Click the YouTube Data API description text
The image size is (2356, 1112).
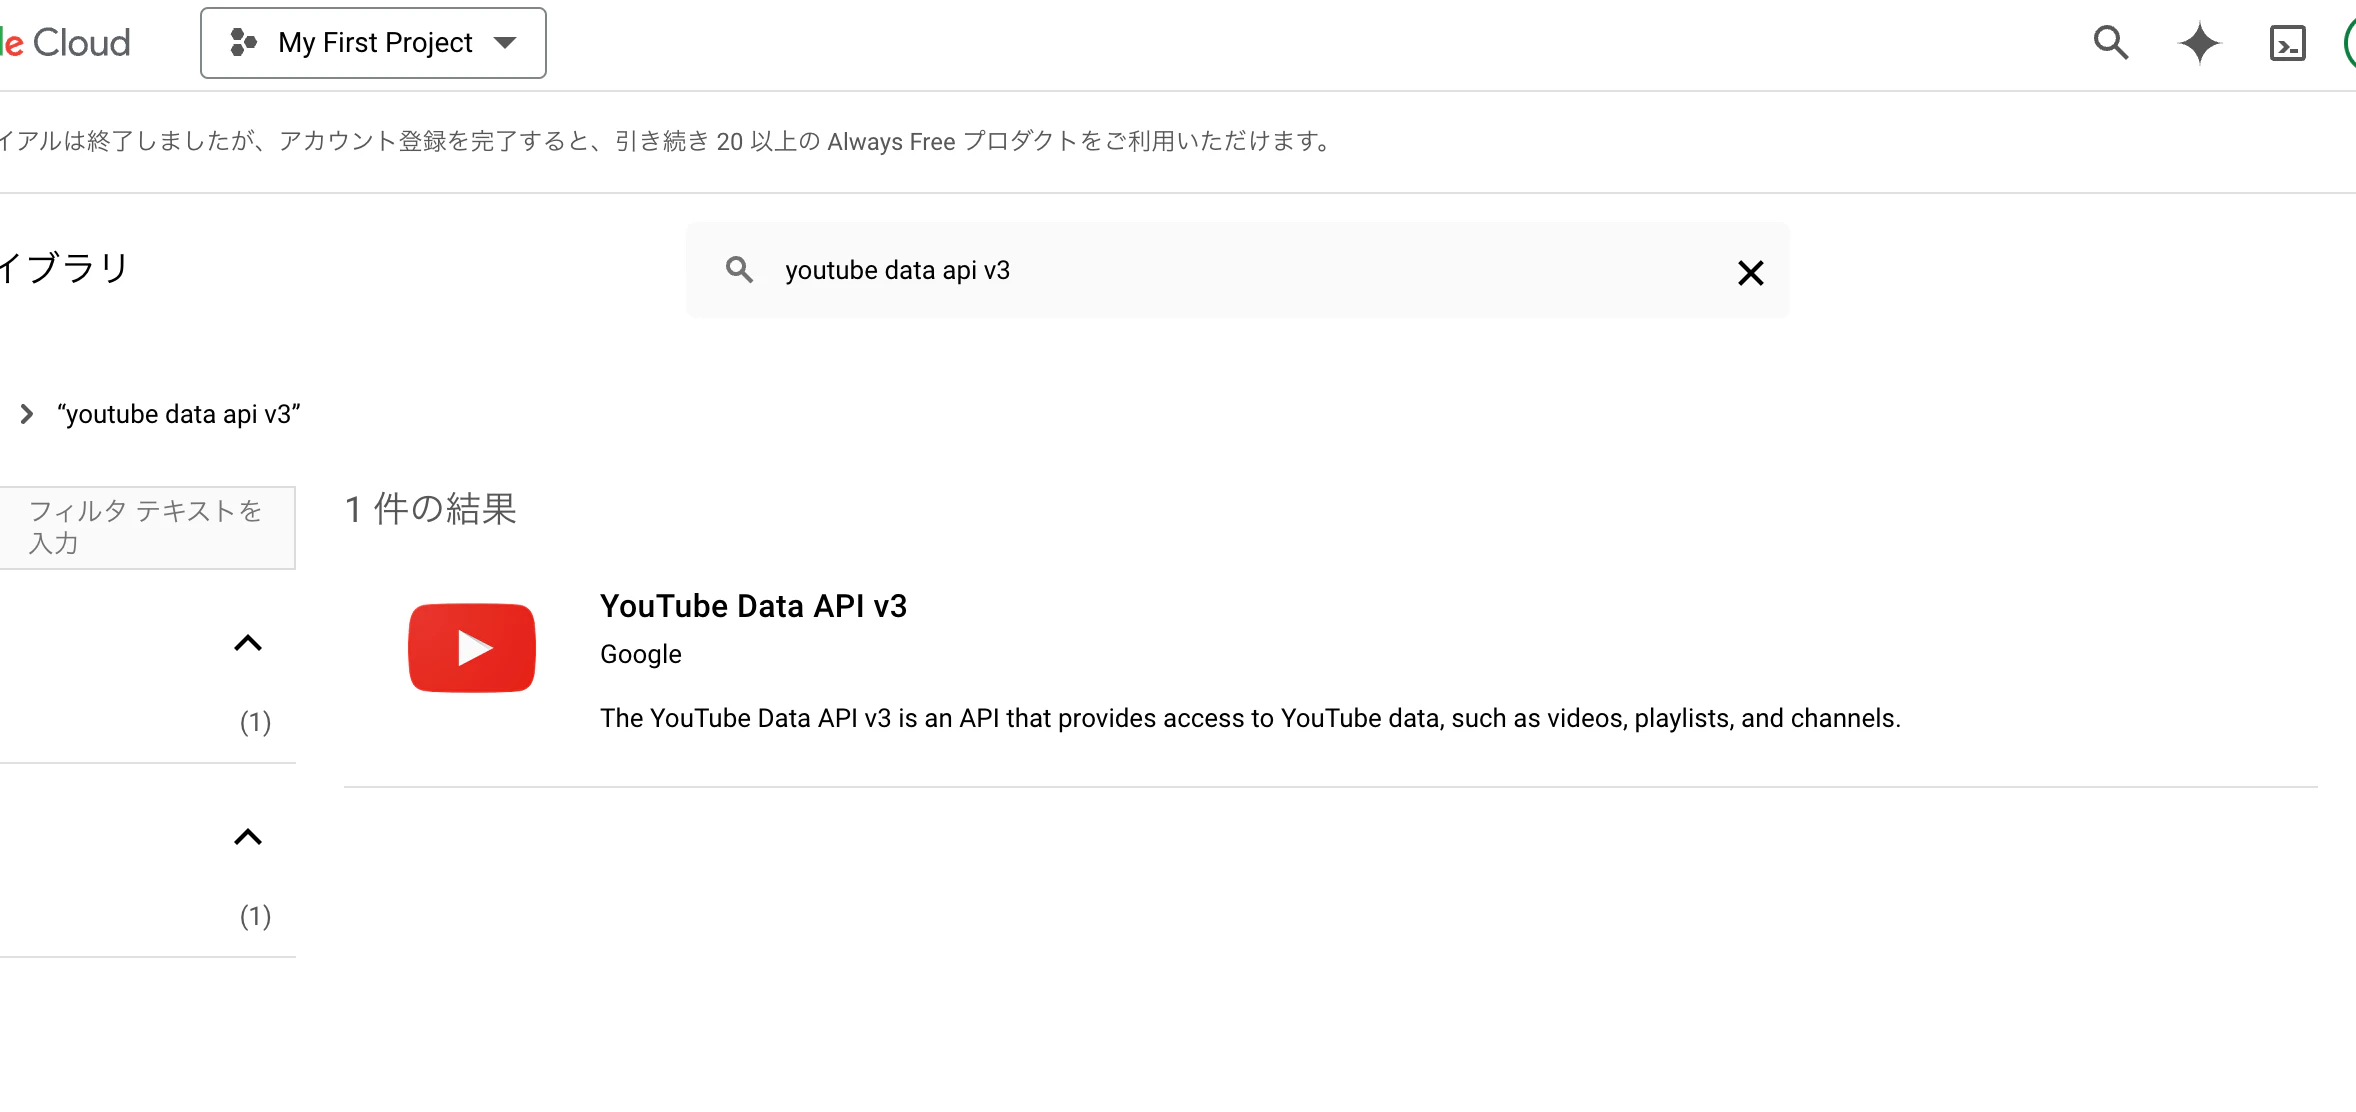(1250, 718)
